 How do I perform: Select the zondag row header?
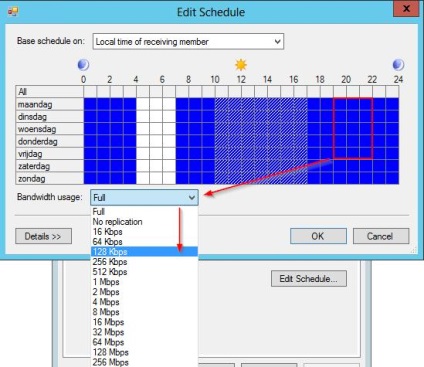[49, 178]
